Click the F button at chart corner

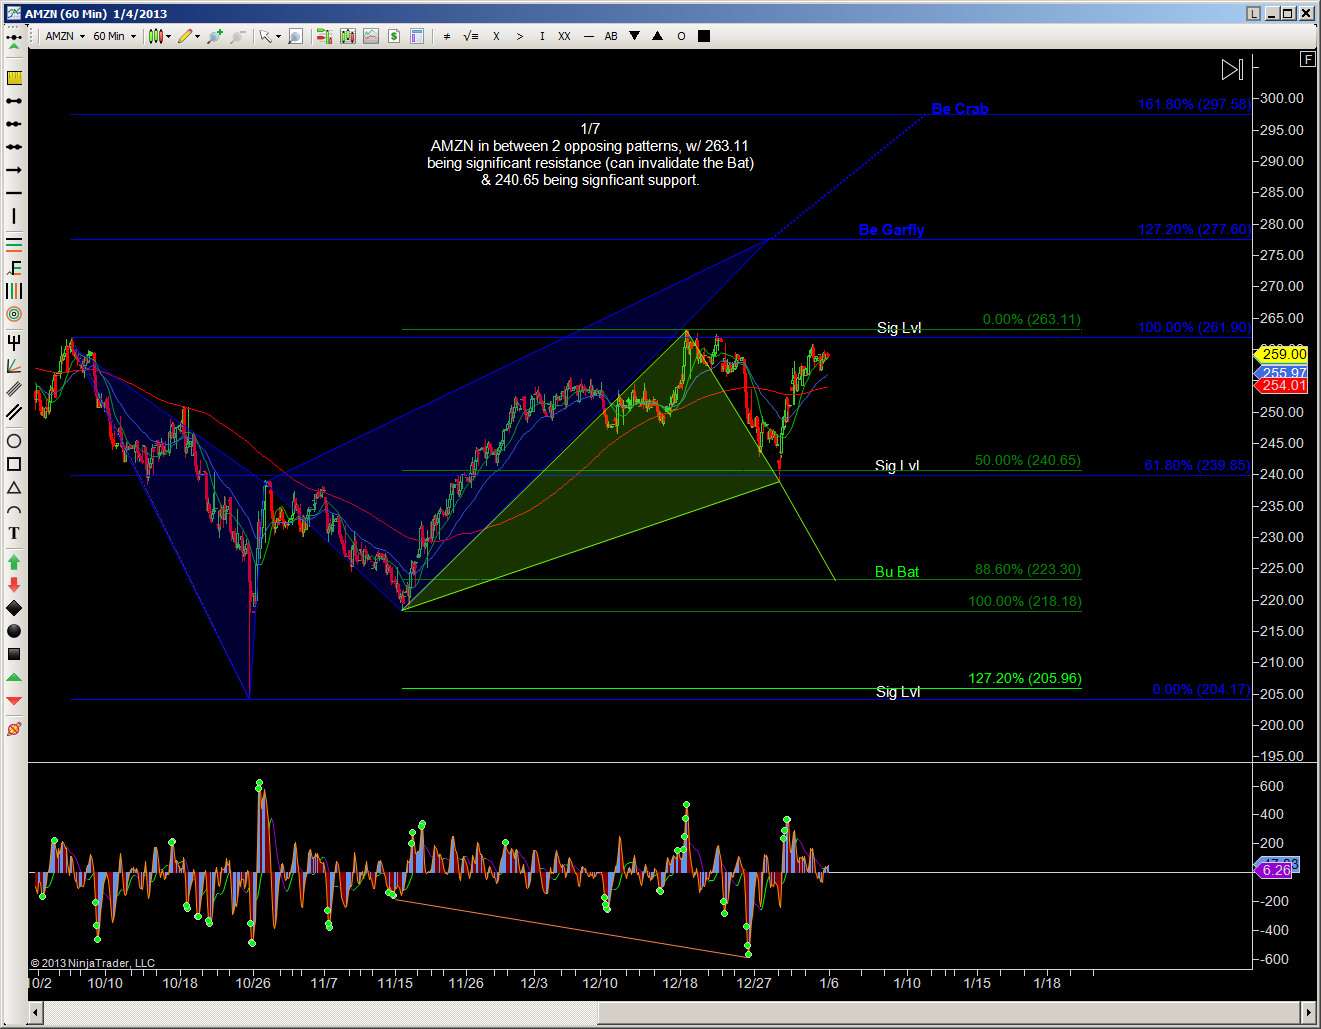tap(1307, 59)
